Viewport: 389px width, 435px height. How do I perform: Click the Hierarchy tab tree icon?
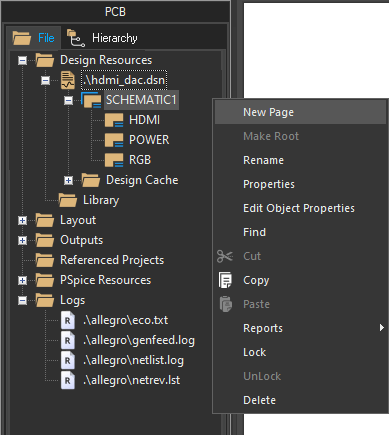[x=76, y=38]
